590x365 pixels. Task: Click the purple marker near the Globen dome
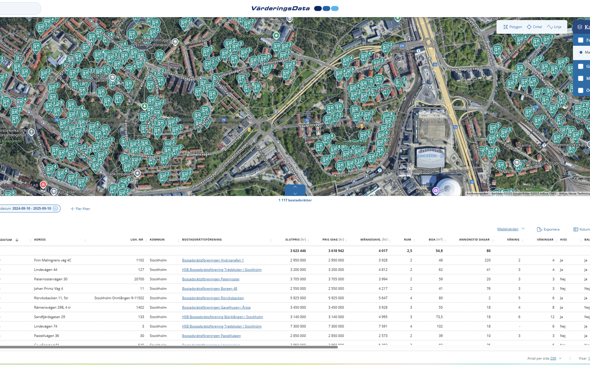click(436, 191)
